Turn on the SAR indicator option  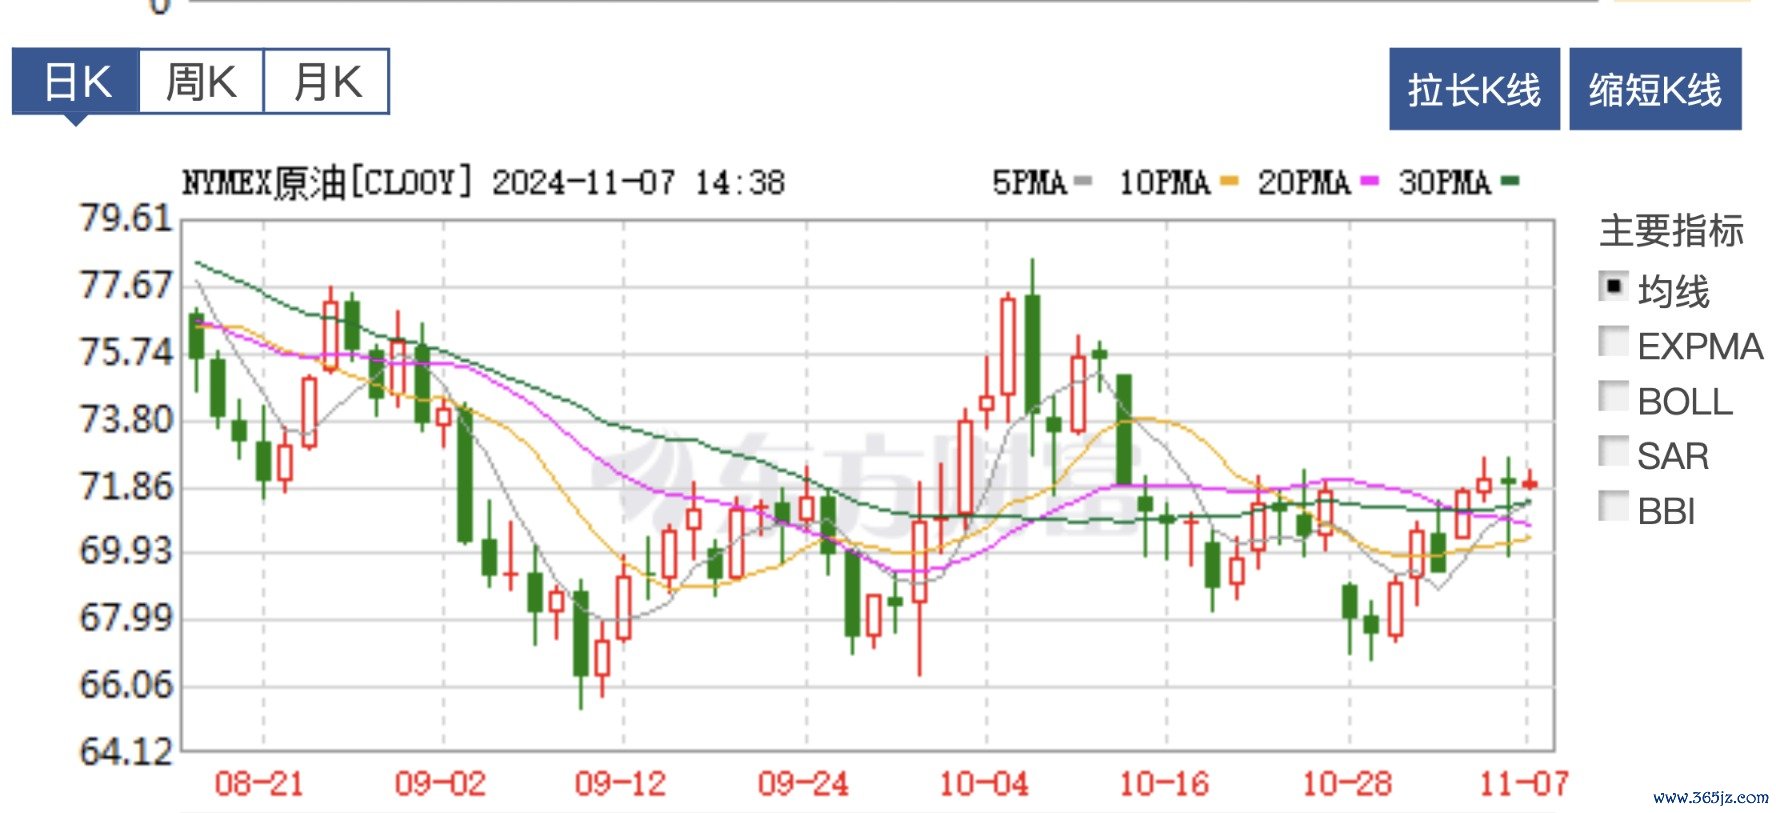click(1612, 453)
